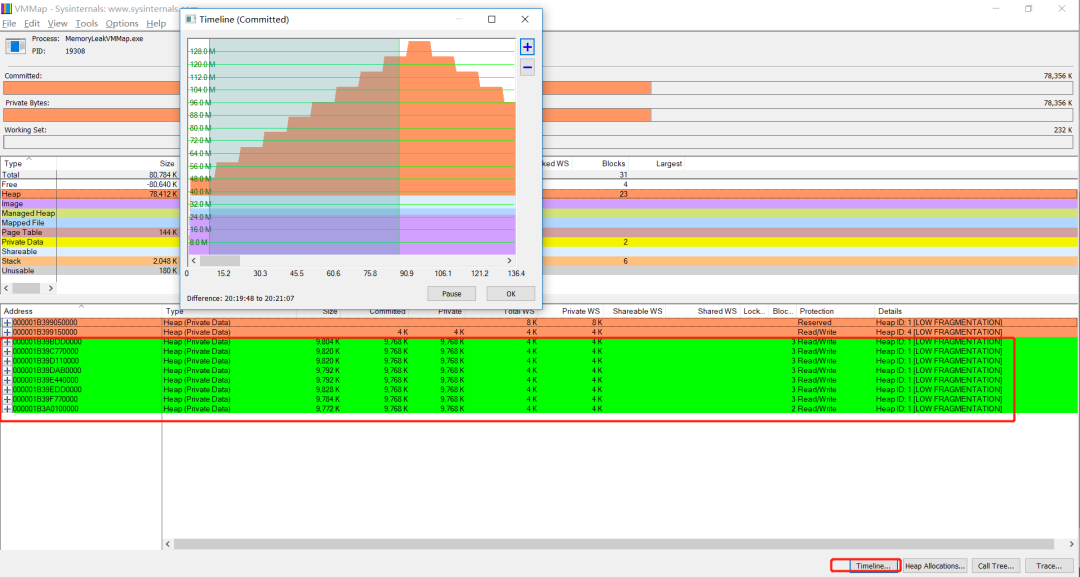The width and height of the screenshot is (1080, 577).
Task: Expand row 000001B399050000
Action: click(x=8, y=322)
